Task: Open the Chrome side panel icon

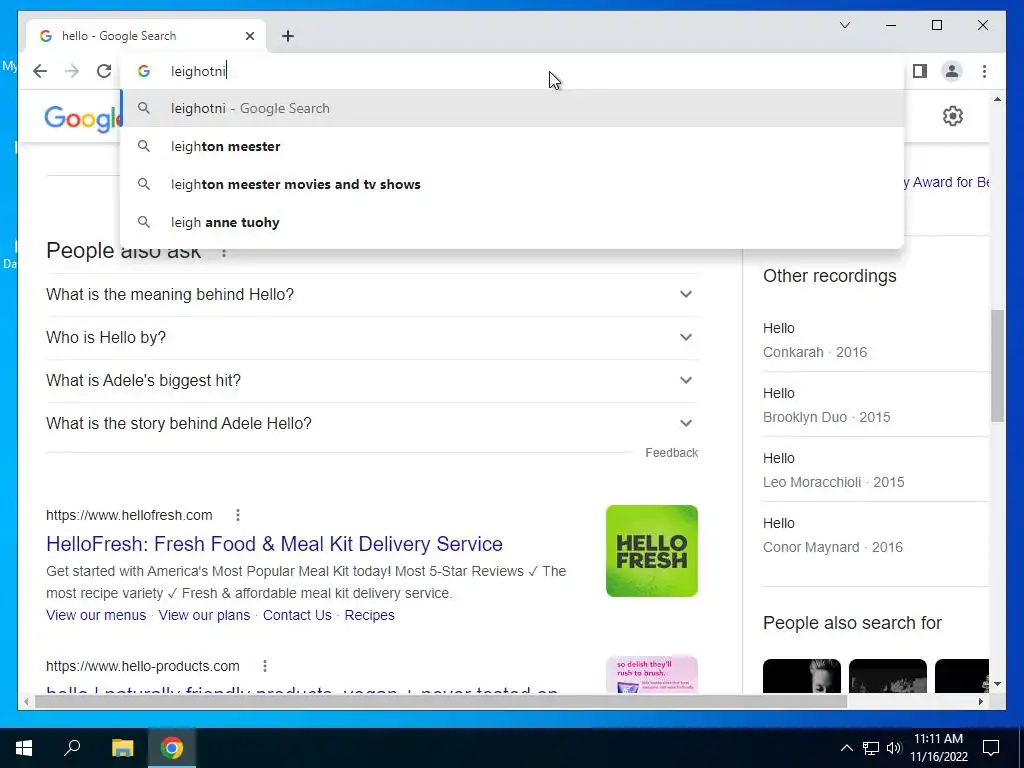Action: tap(920, 71)
